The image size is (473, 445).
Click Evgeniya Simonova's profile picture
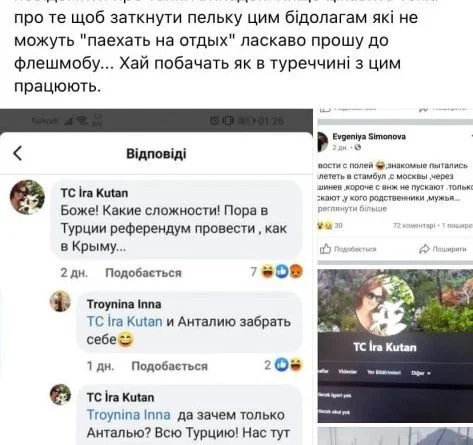click(322, 141)
